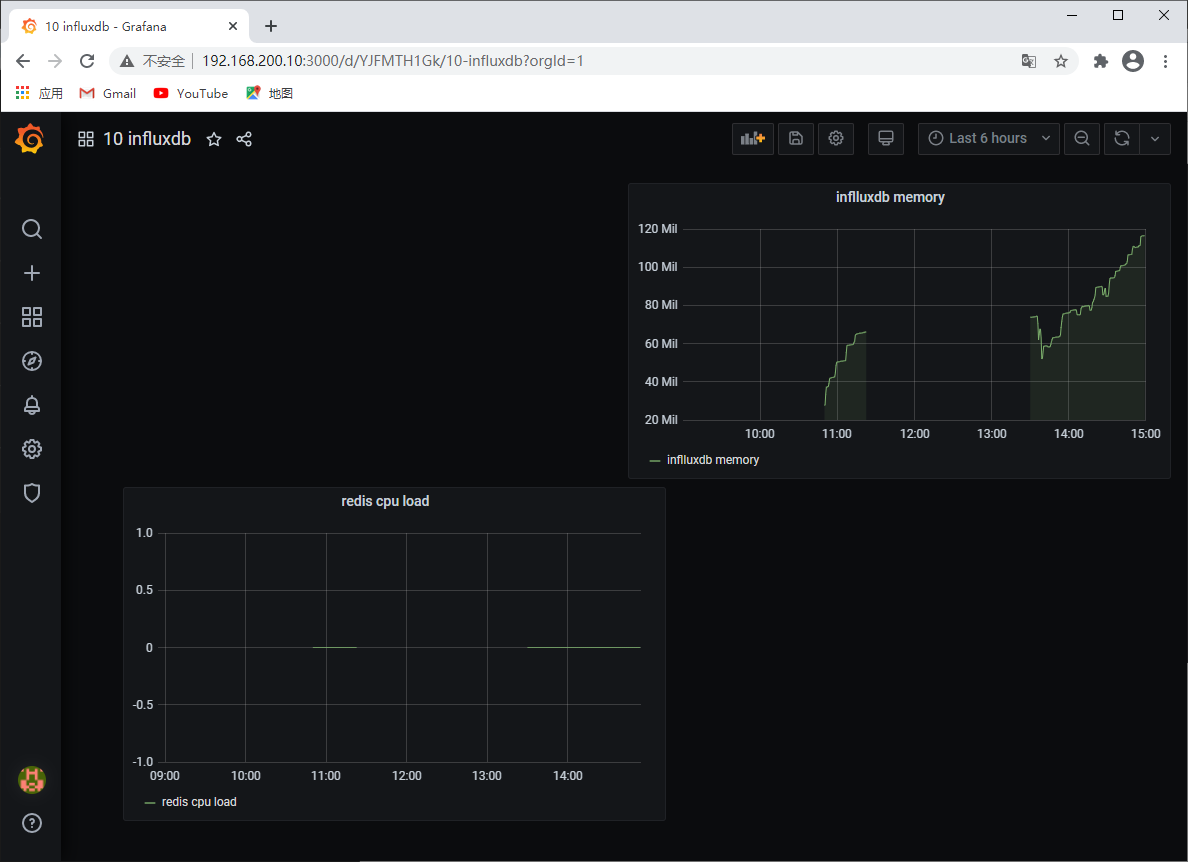Open a new browser tab

pyautogui.click(x=270, y=26)
